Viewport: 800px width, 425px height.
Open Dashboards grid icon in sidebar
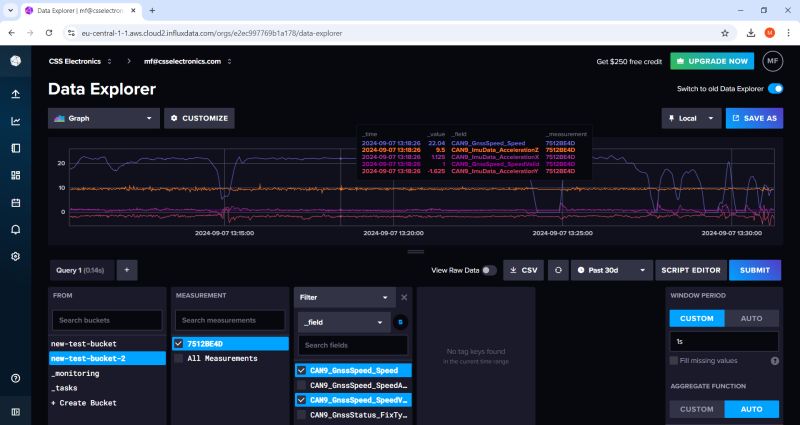pos(15,176)
